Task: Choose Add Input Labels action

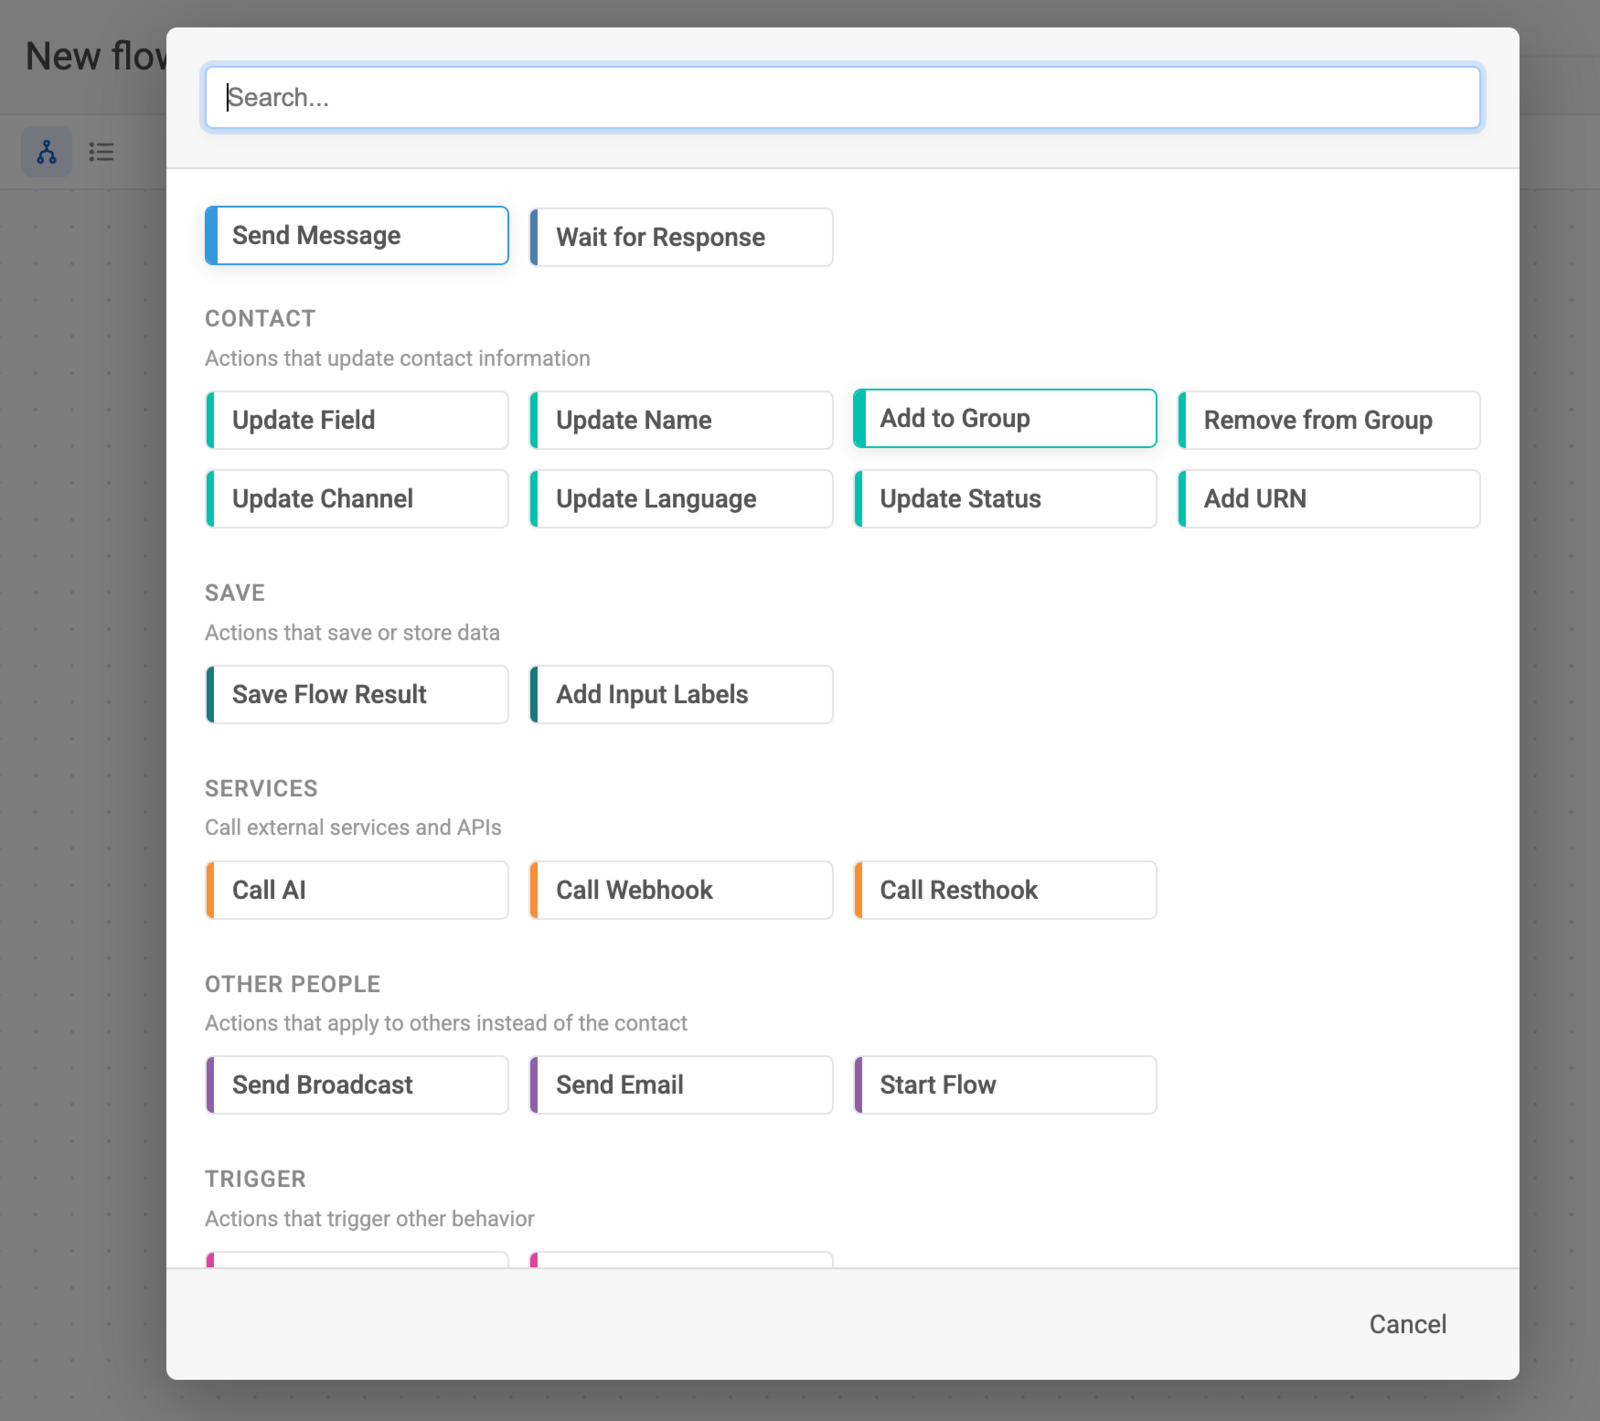Action: (x=681, y=694)
